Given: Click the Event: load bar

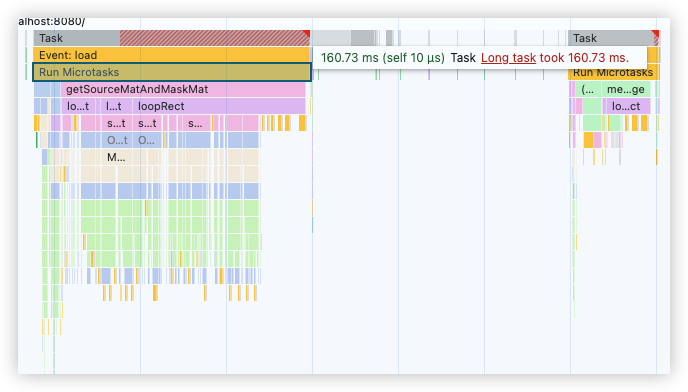Looking at the screenshot, I should coord(172,55).
